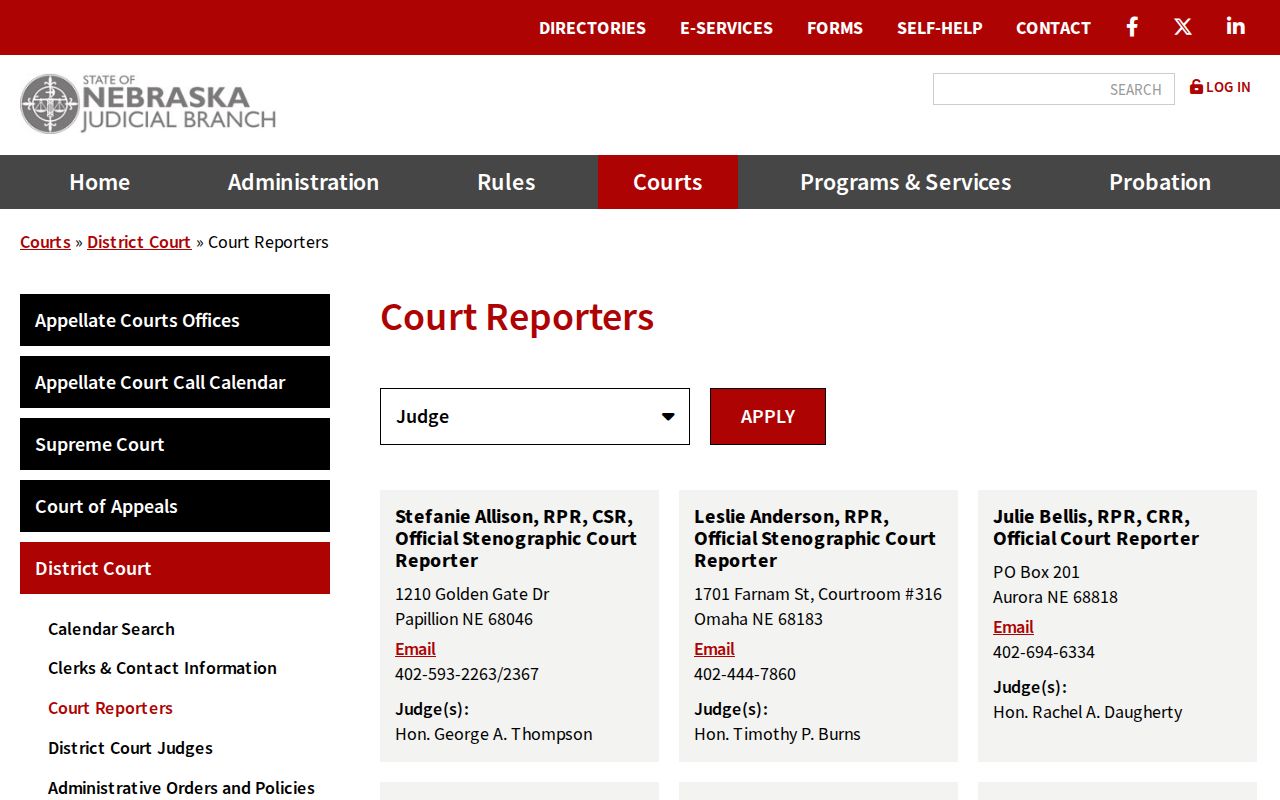Click the District Court breadcrumb link
This screenshot has height=800, width=1280.
click(139, 242)
